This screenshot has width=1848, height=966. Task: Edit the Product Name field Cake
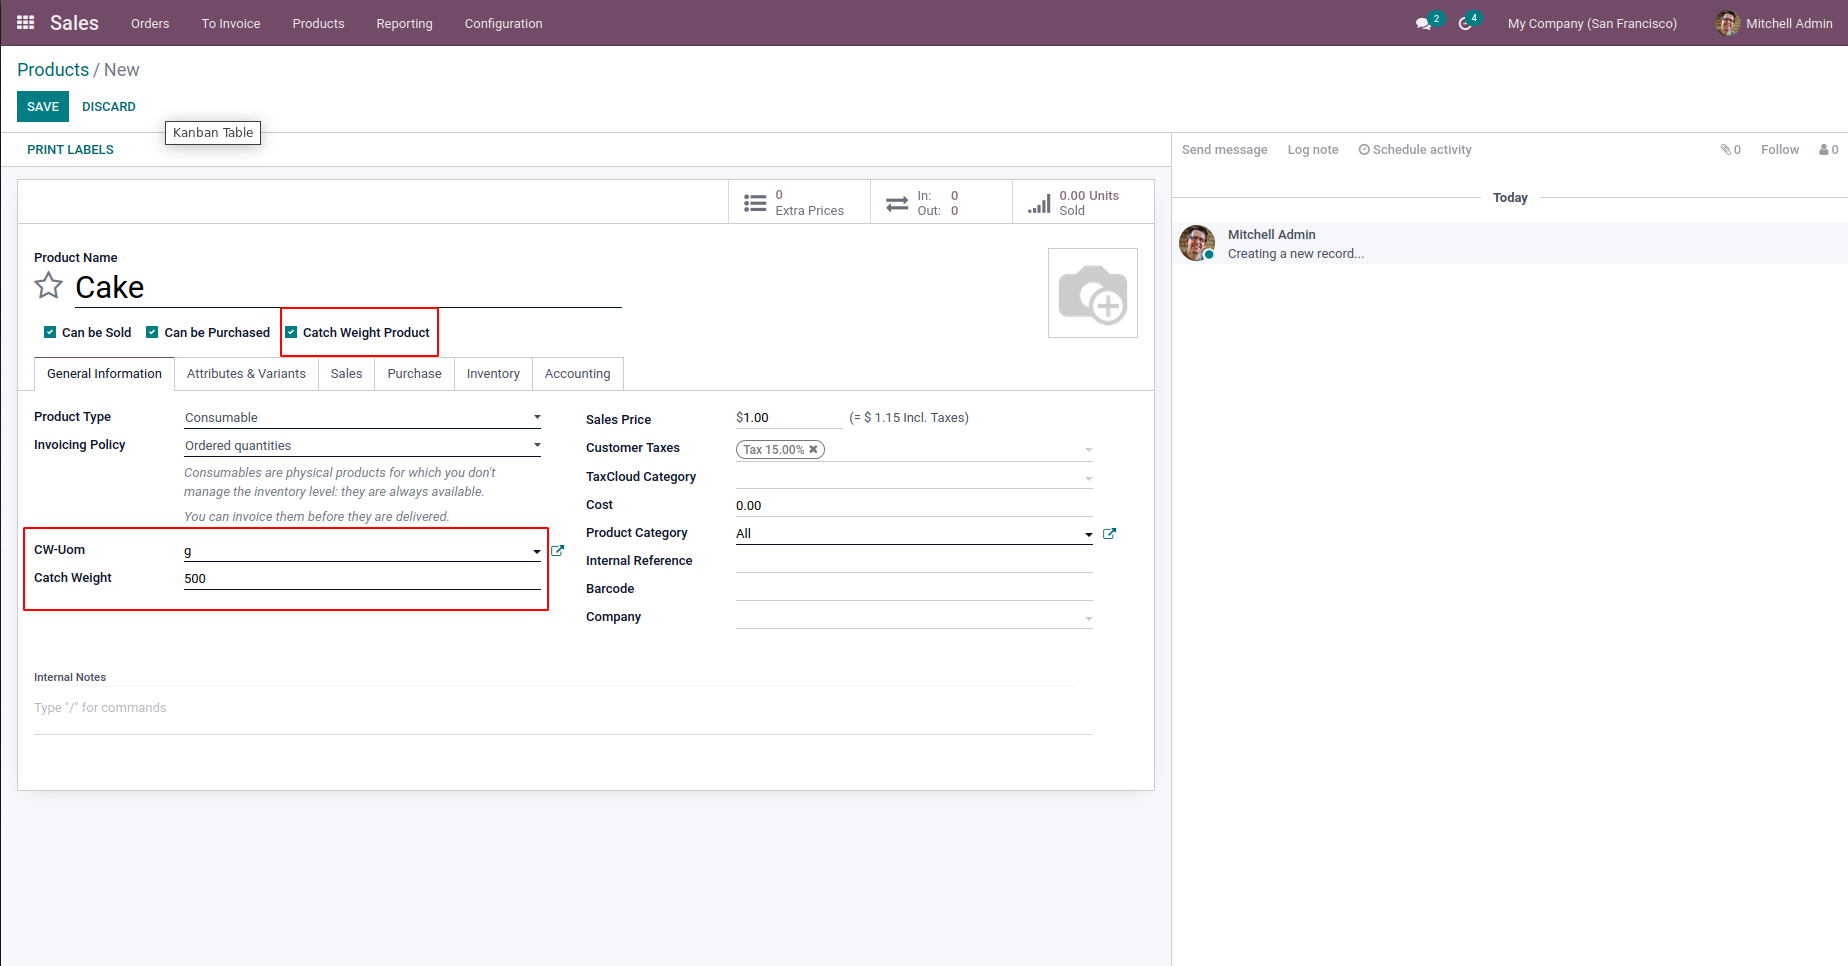348,288
